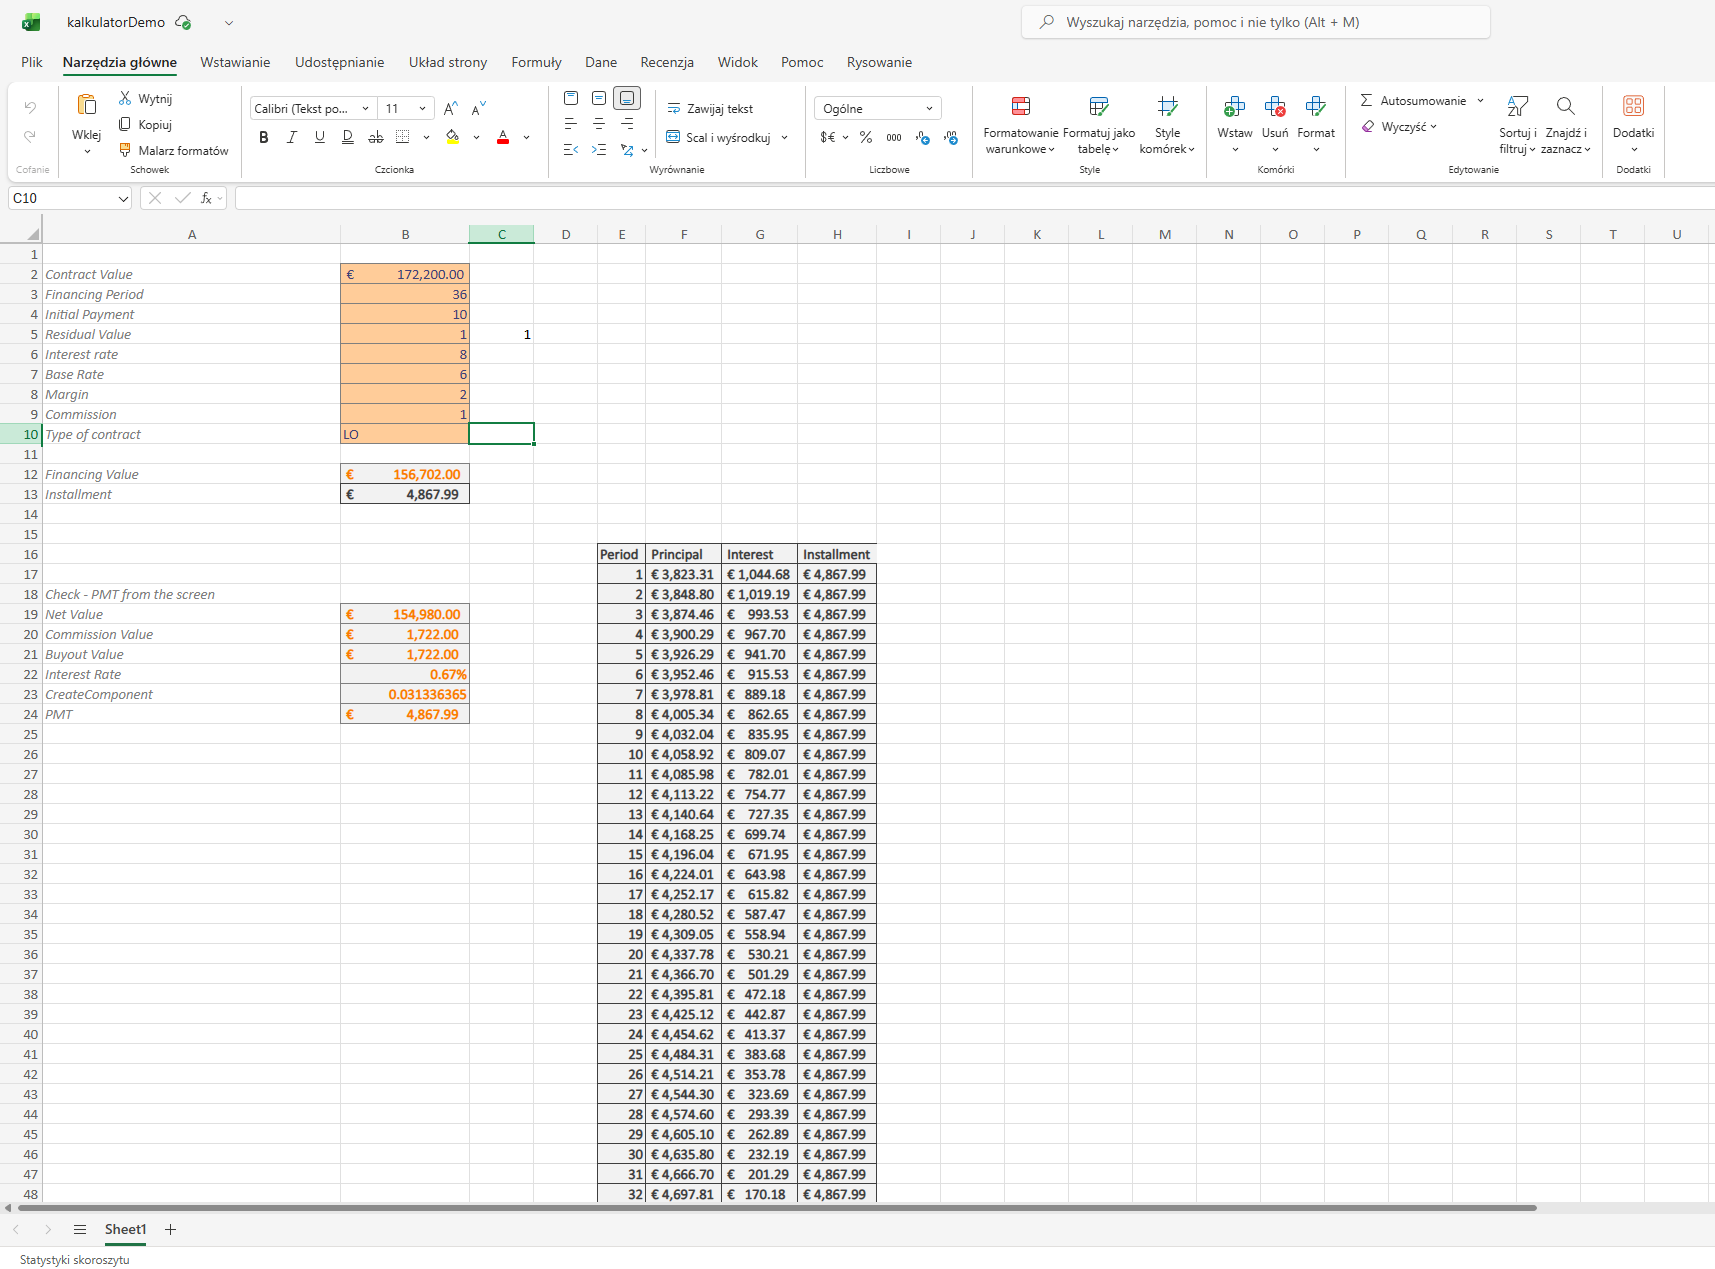The height and width of the screenshot is (1269, 1715).
Task: Open the Ogólne number format dropdown
Action: [x=876, y=107]
